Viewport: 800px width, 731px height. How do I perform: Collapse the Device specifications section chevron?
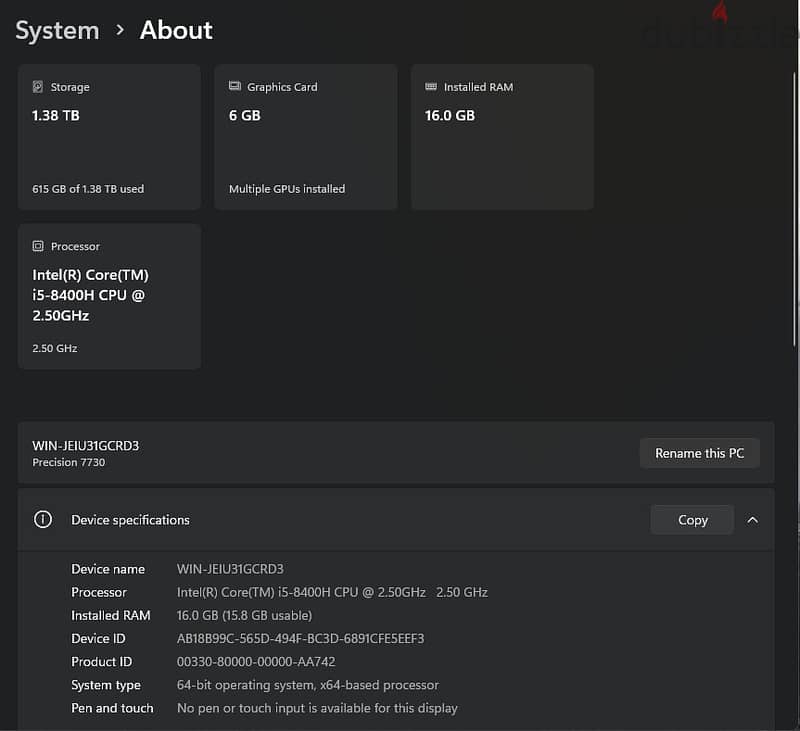click(753, 520)
